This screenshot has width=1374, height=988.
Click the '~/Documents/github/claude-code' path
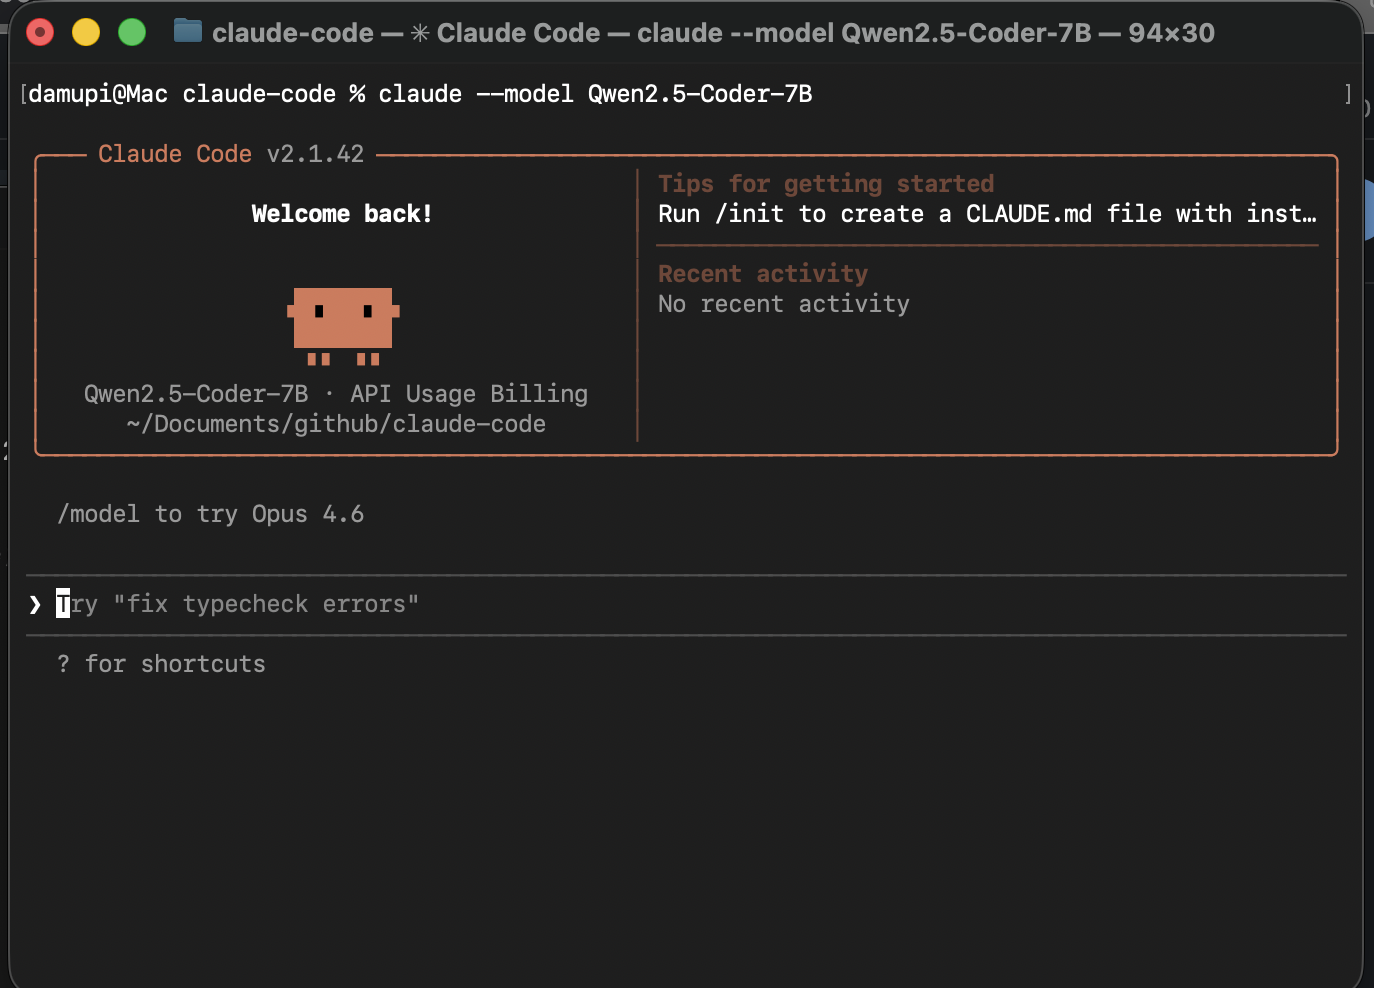tap(336, 424)
